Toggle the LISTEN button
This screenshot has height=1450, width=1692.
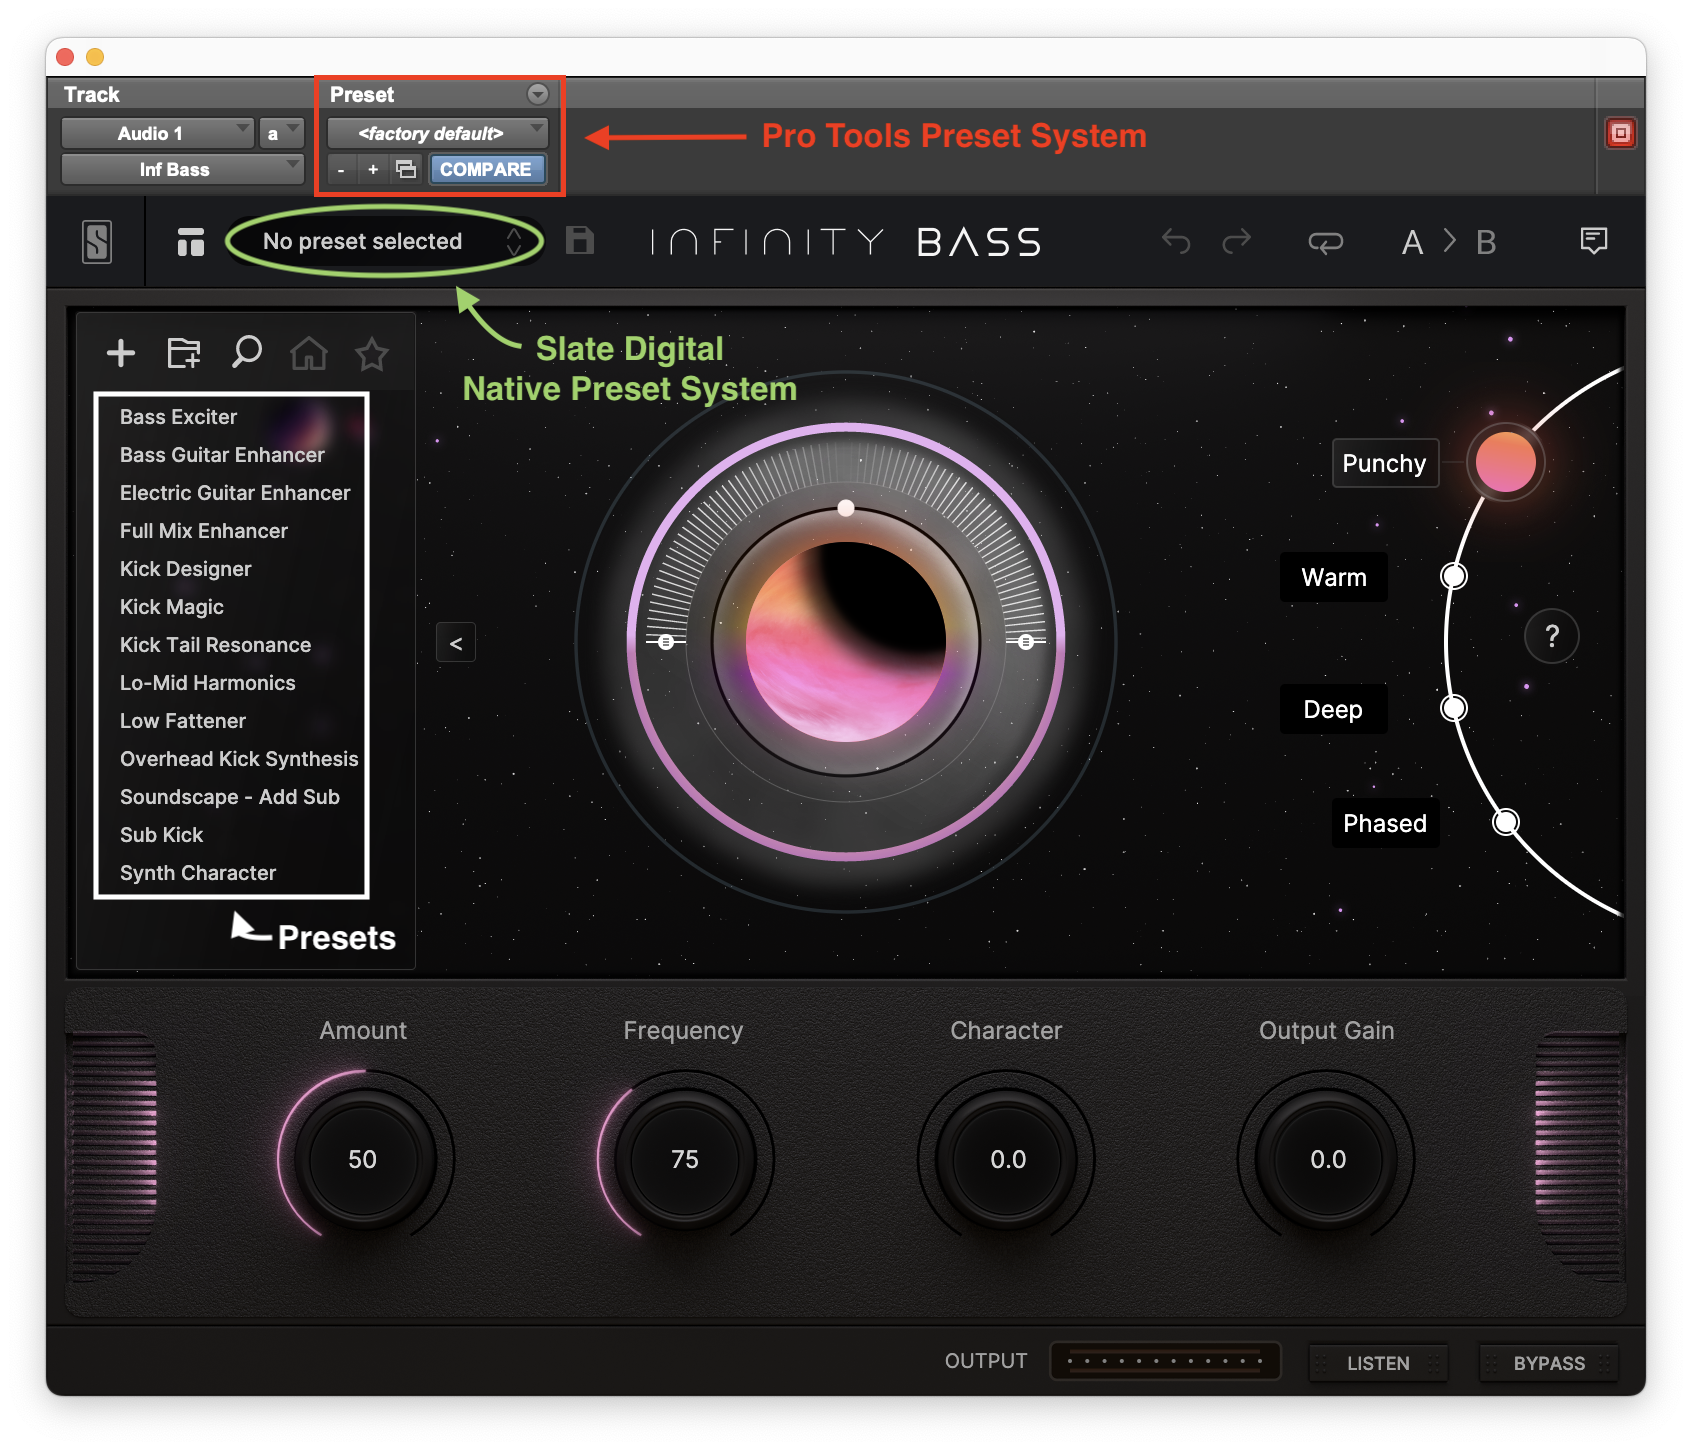coord(1378,1363)
